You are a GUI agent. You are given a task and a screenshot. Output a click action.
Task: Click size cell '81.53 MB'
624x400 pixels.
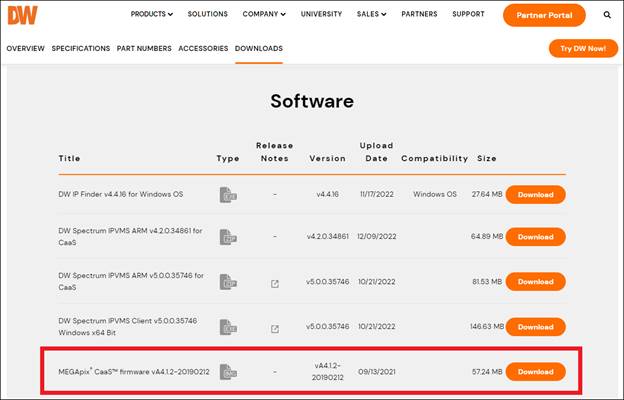click(487, 281)
